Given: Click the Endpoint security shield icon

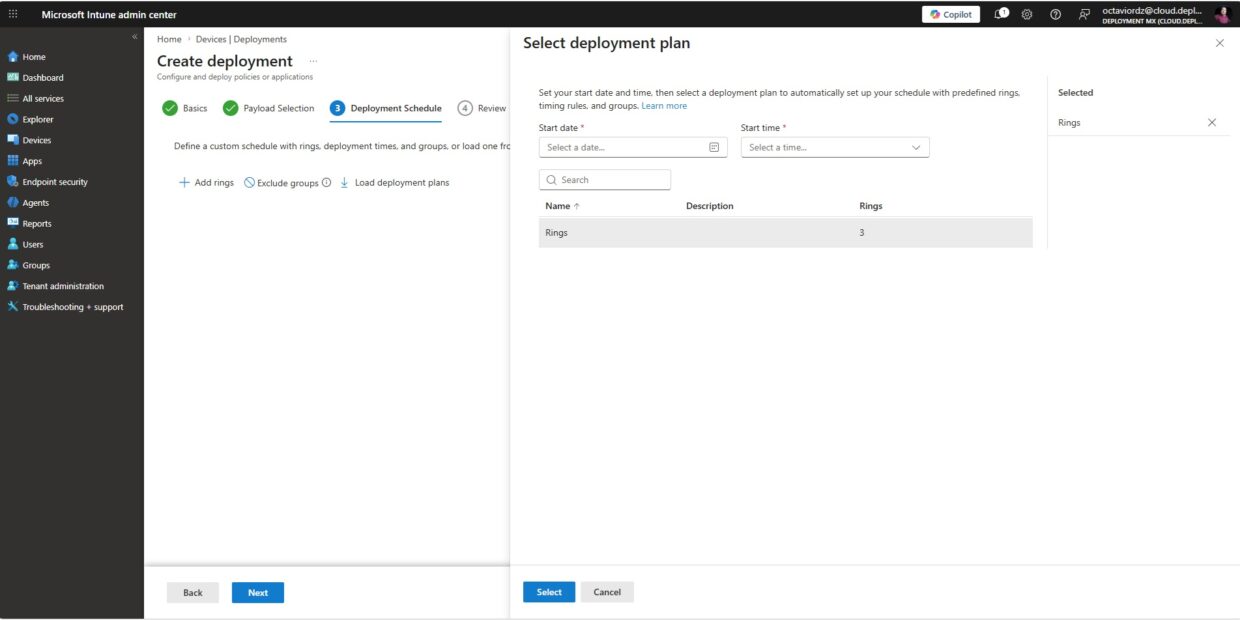Looking at the screenshot, I should [x=13, y=182].
